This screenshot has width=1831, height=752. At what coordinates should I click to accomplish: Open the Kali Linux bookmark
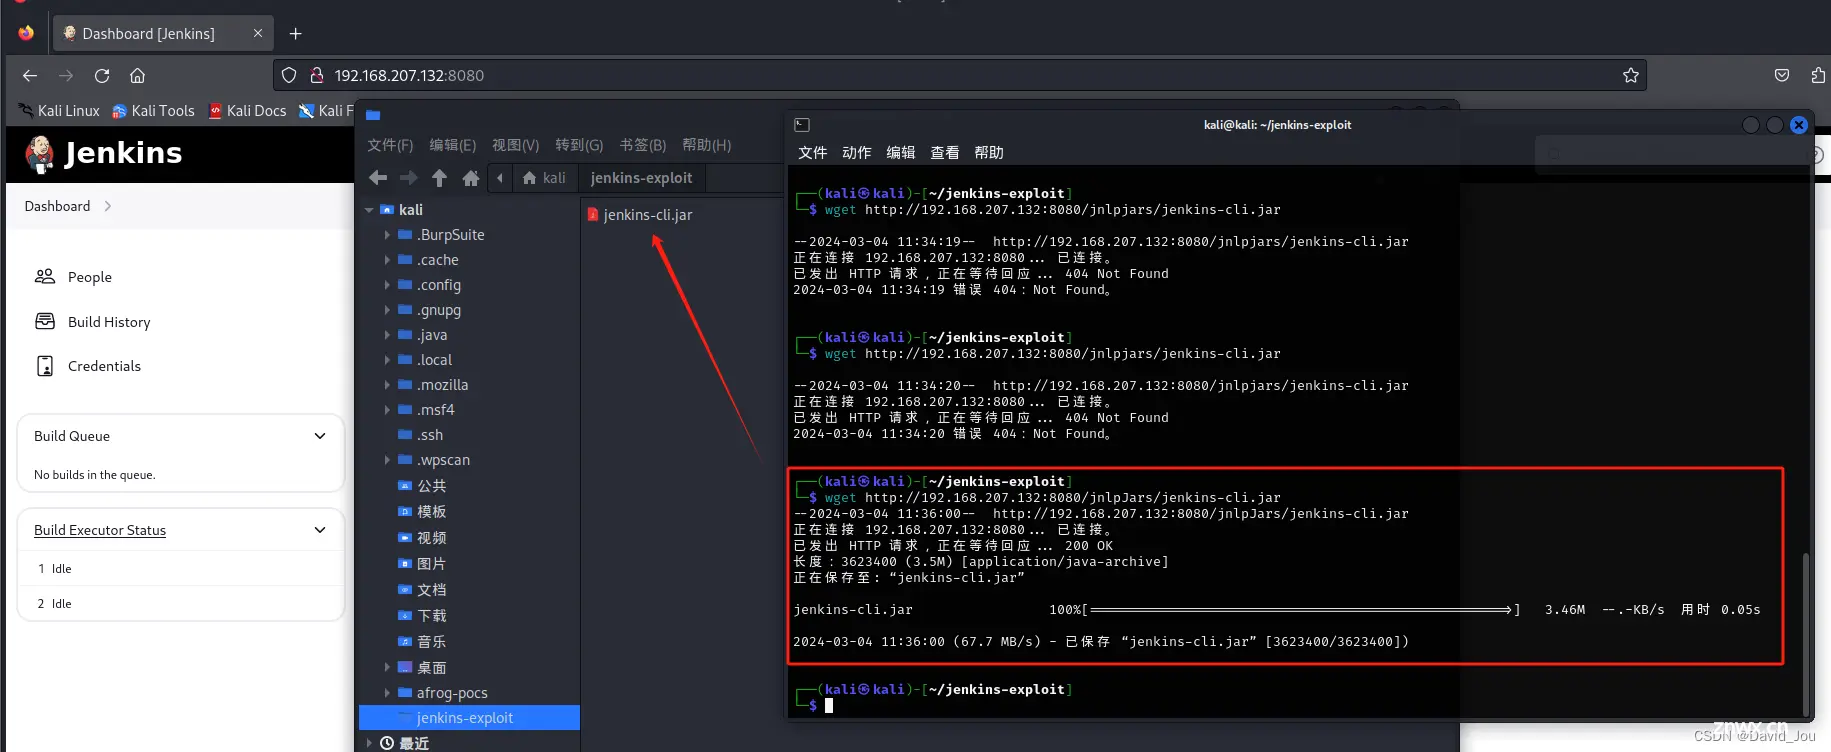[59, 111]
